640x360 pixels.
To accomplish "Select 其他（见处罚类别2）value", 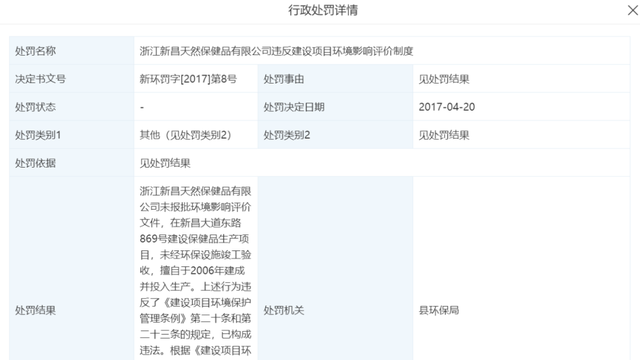I will tap(186, 135).
